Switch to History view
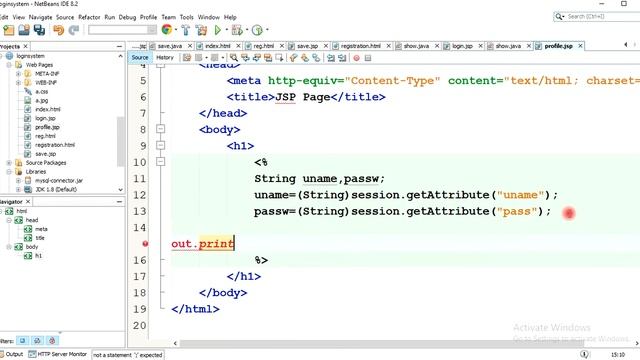640x360 pixels. click(165, 58)
